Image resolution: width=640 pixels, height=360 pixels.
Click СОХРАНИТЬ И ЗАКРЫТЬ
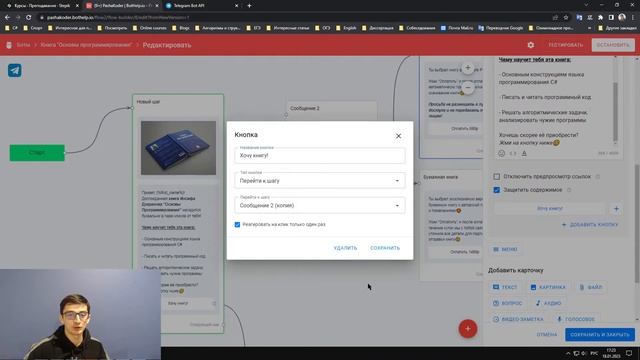click(x=600, y=335)
